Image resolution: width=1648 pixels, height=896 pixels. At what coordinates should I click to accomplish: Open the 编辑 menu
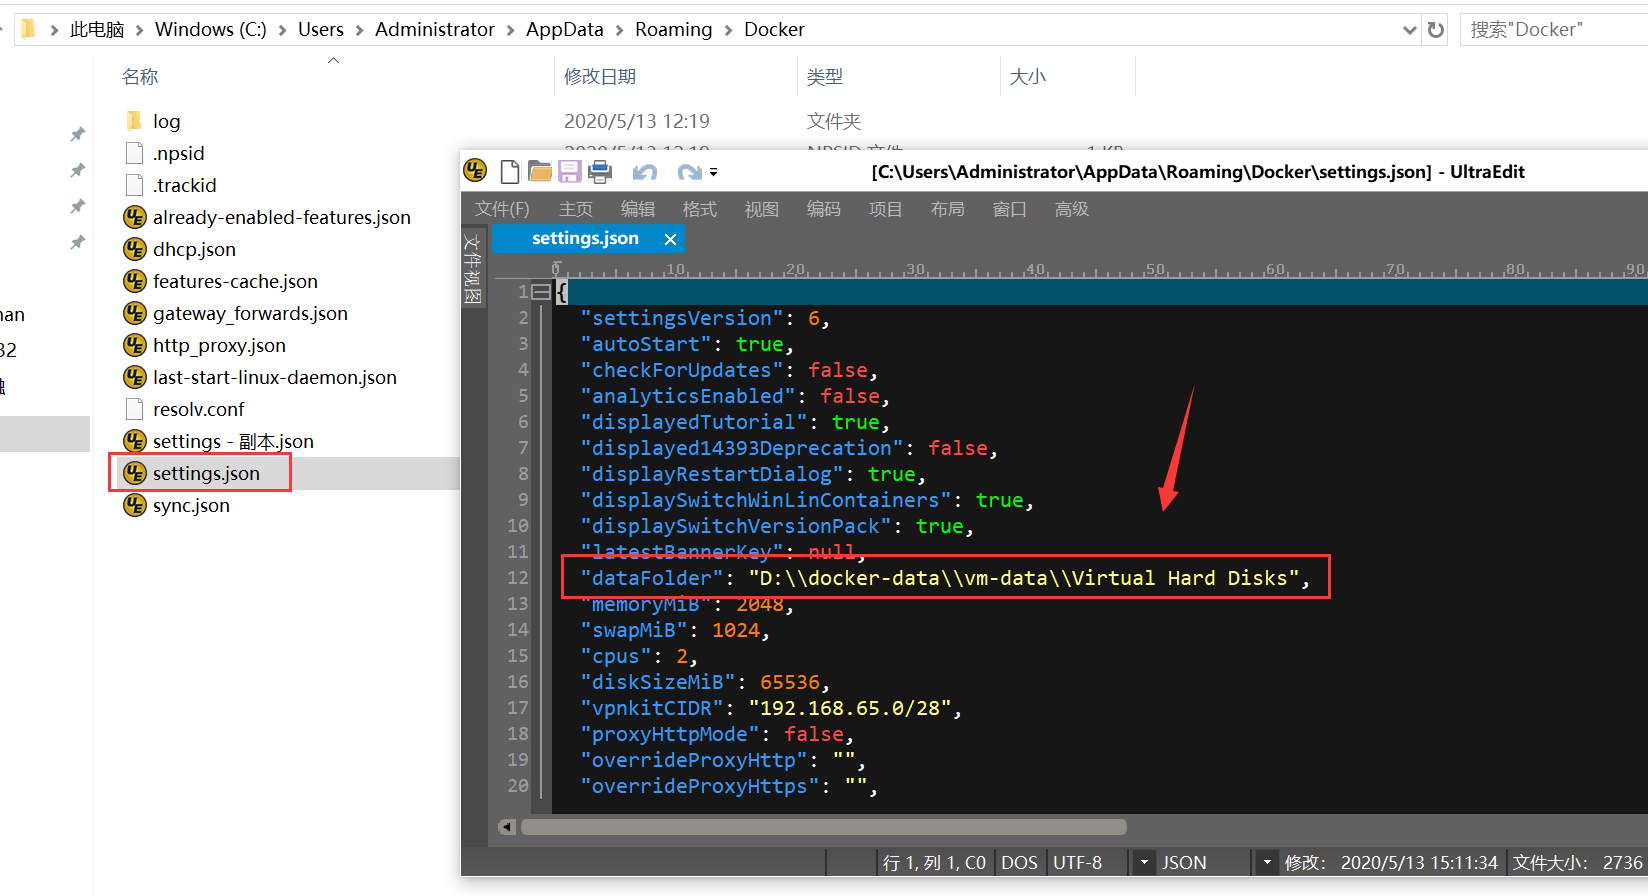pos(638,209)
